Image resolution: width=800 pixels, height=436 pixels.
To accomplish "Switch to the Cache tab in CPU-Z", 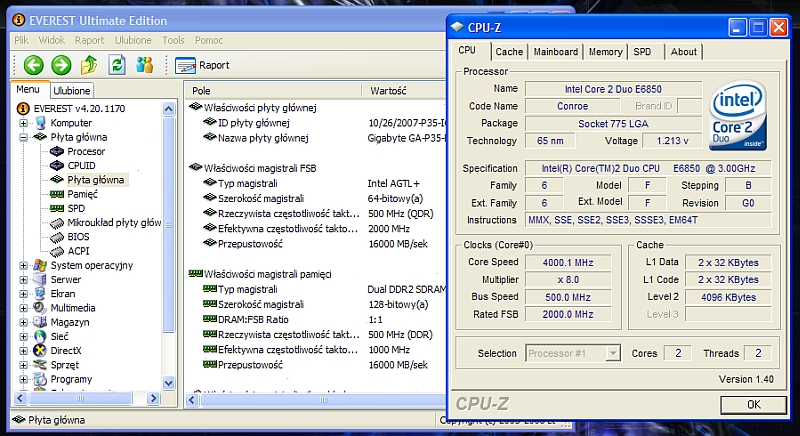I will click(509, 52).
